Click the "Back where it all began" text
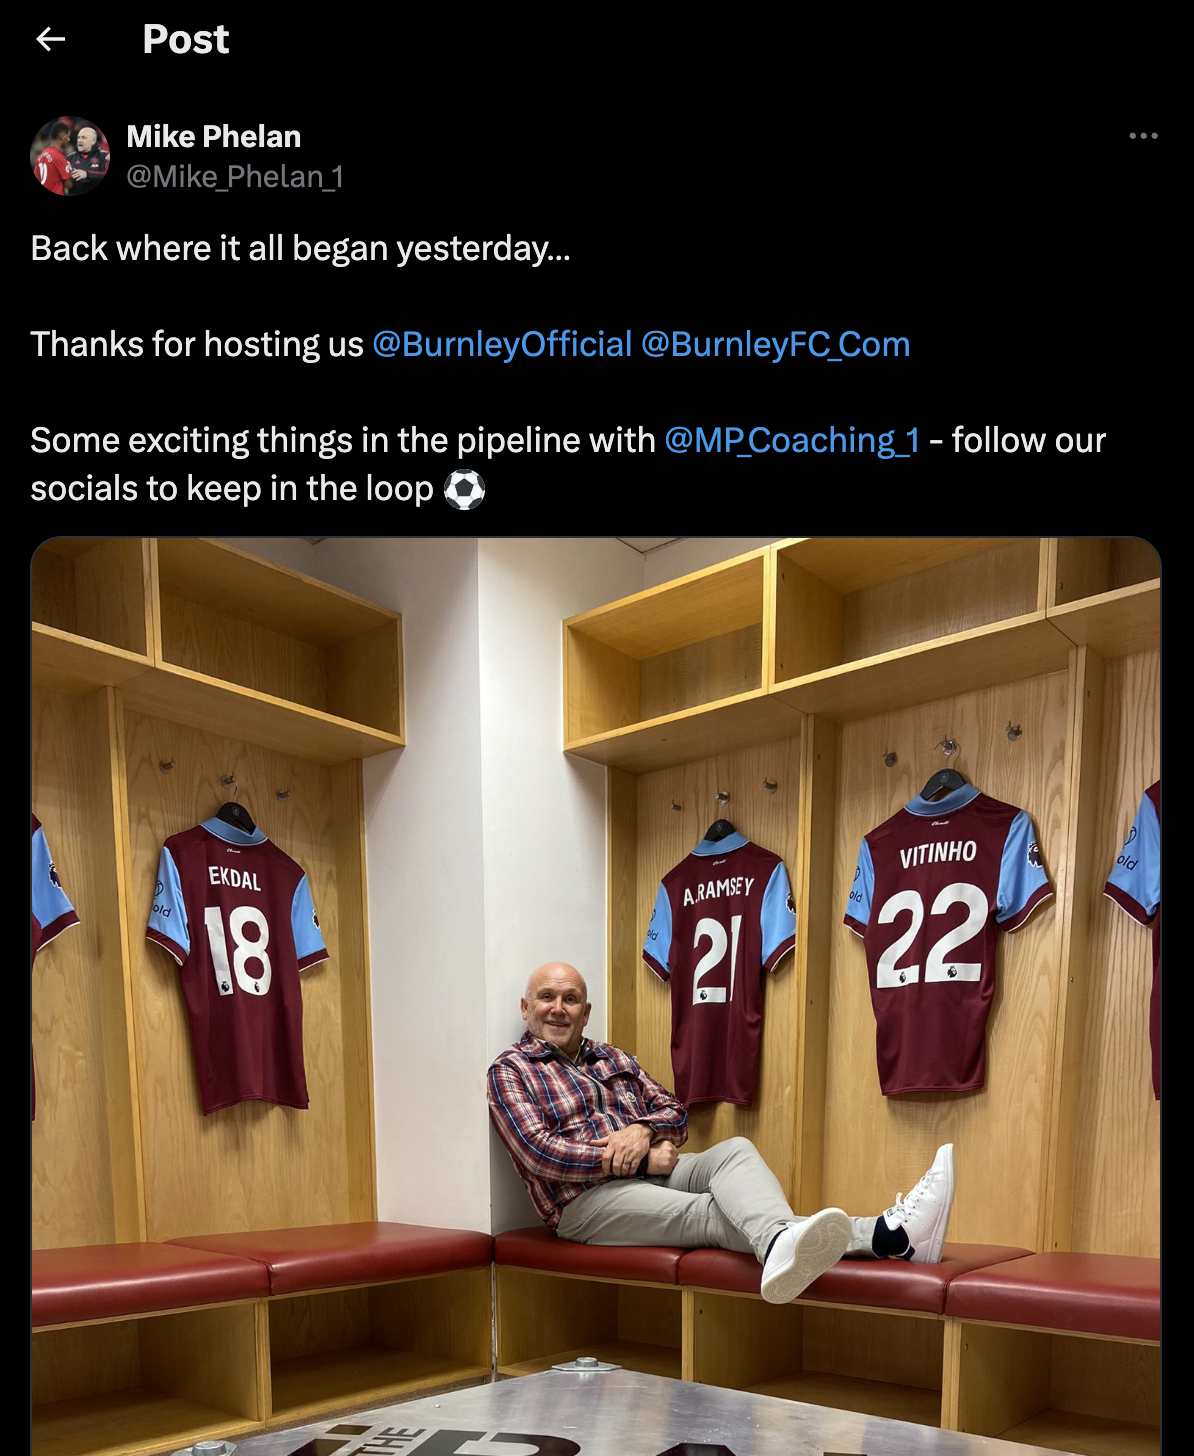This screenshot has width=1194, height=1456. coord(300,248)
